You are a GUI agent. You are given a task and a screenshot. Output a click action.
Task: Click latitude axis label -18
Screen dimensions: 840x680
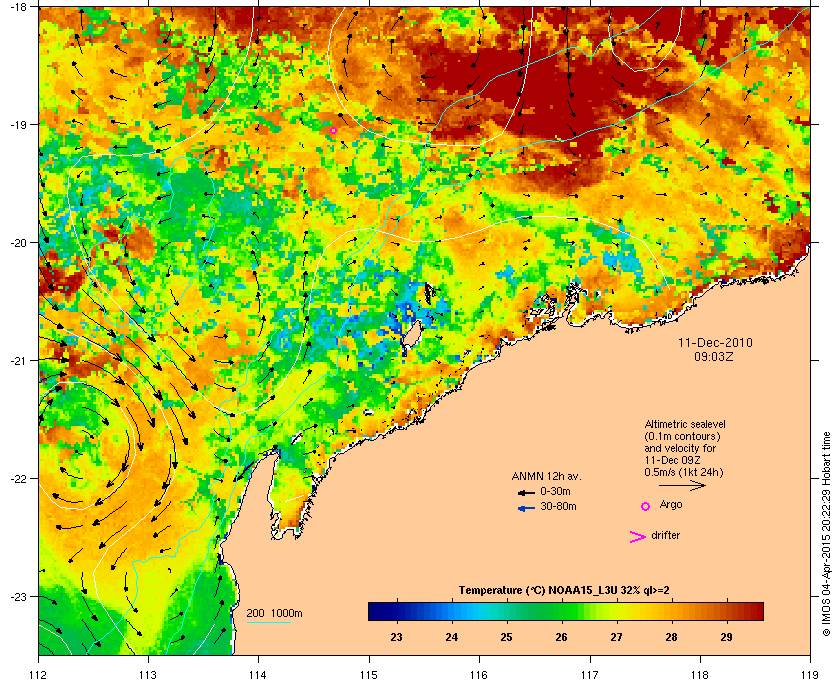(x=18, y=7)
